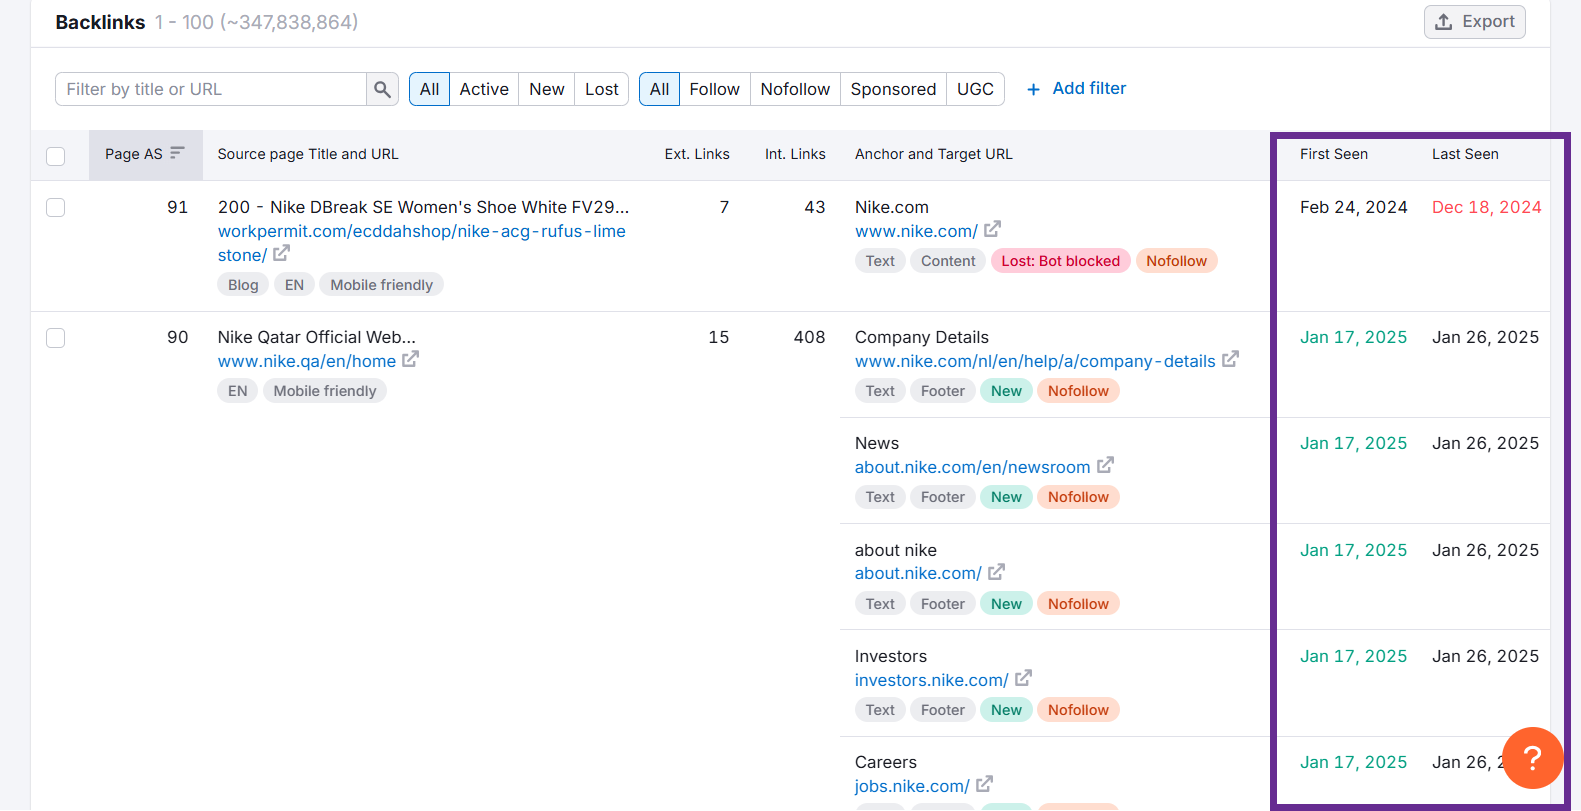This screenshot has width=1581, height=811.
Task: Filter by Follow links
Action: 715,89
